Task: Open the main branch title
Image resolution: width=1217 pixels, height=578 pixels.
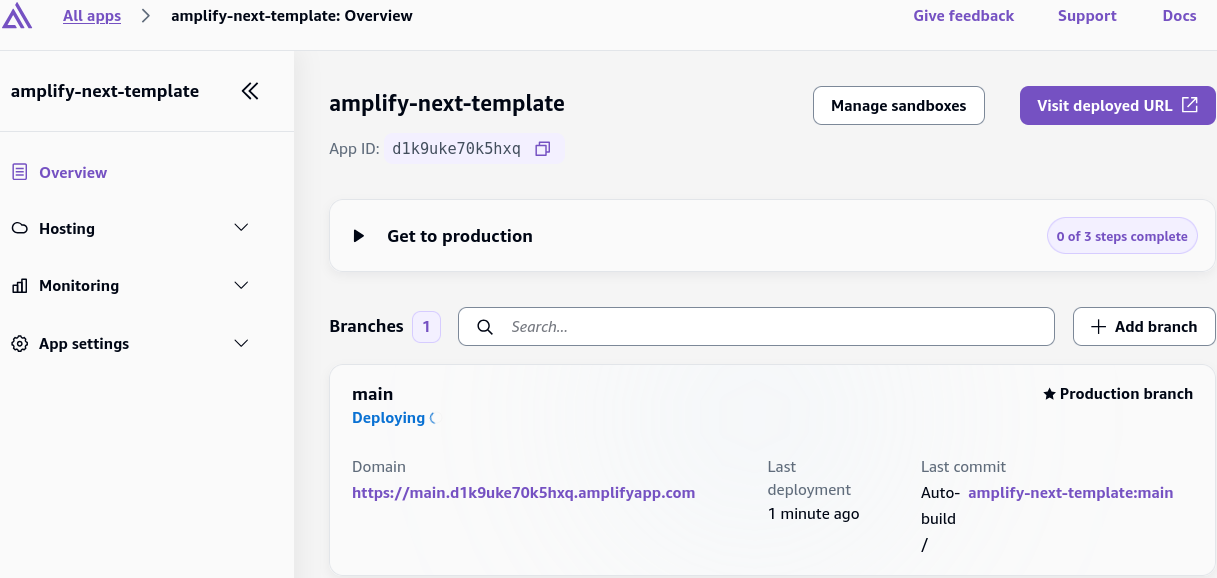Action: point(372,394)
